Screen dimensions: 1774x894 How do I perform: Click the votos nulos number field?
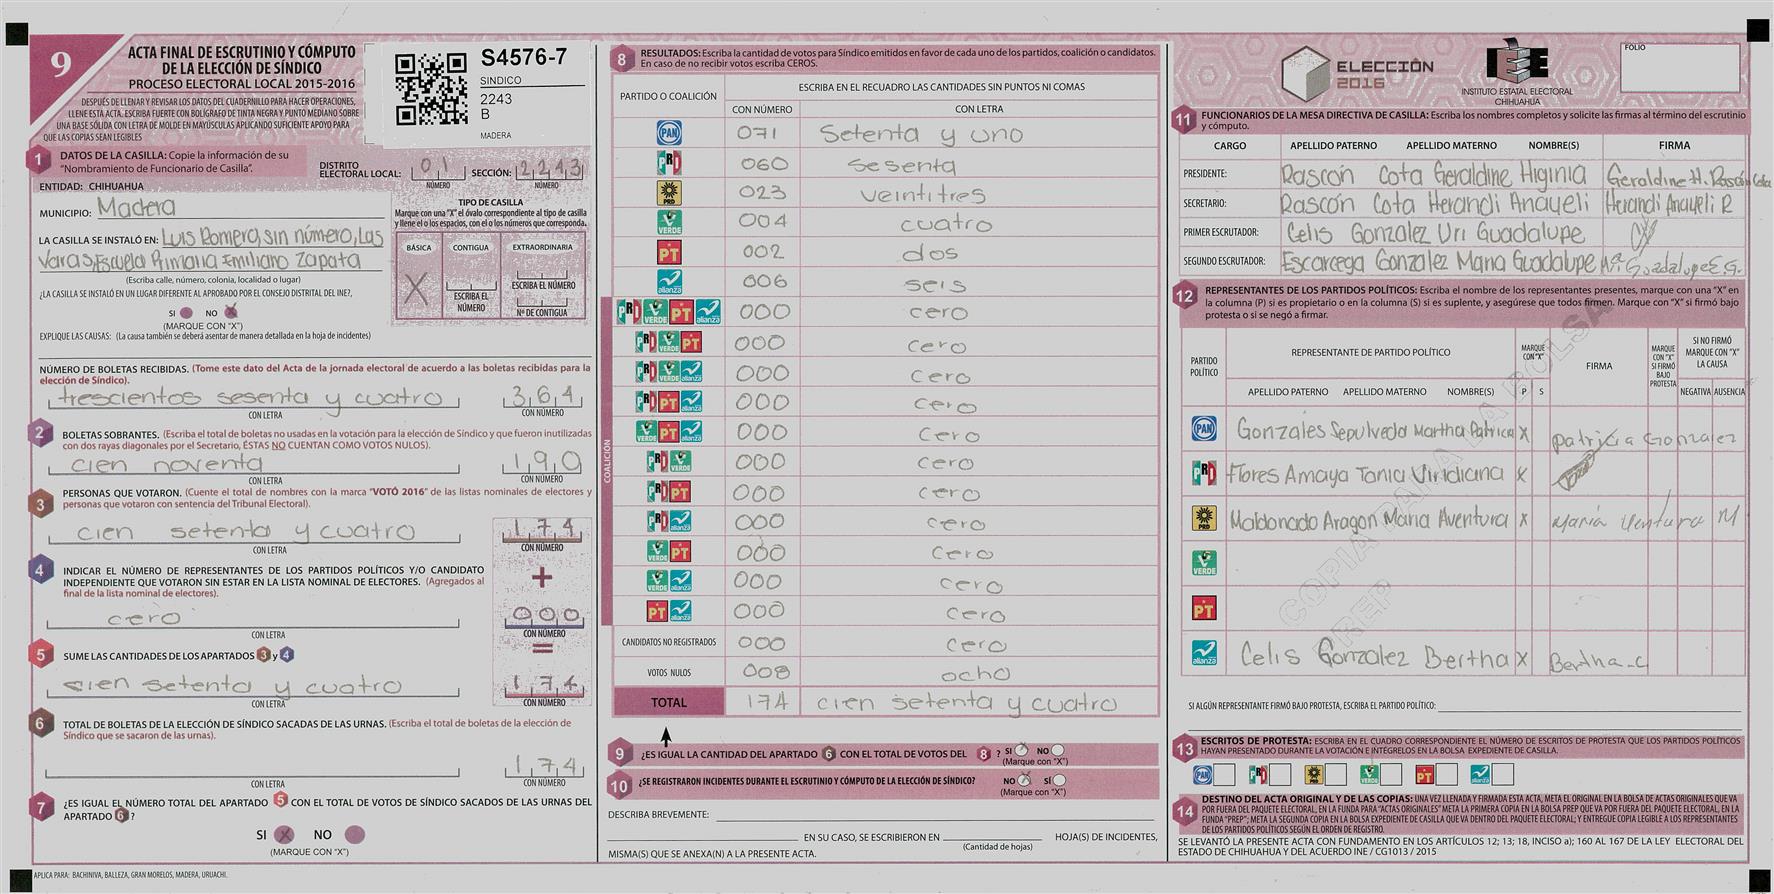[766, 672]
